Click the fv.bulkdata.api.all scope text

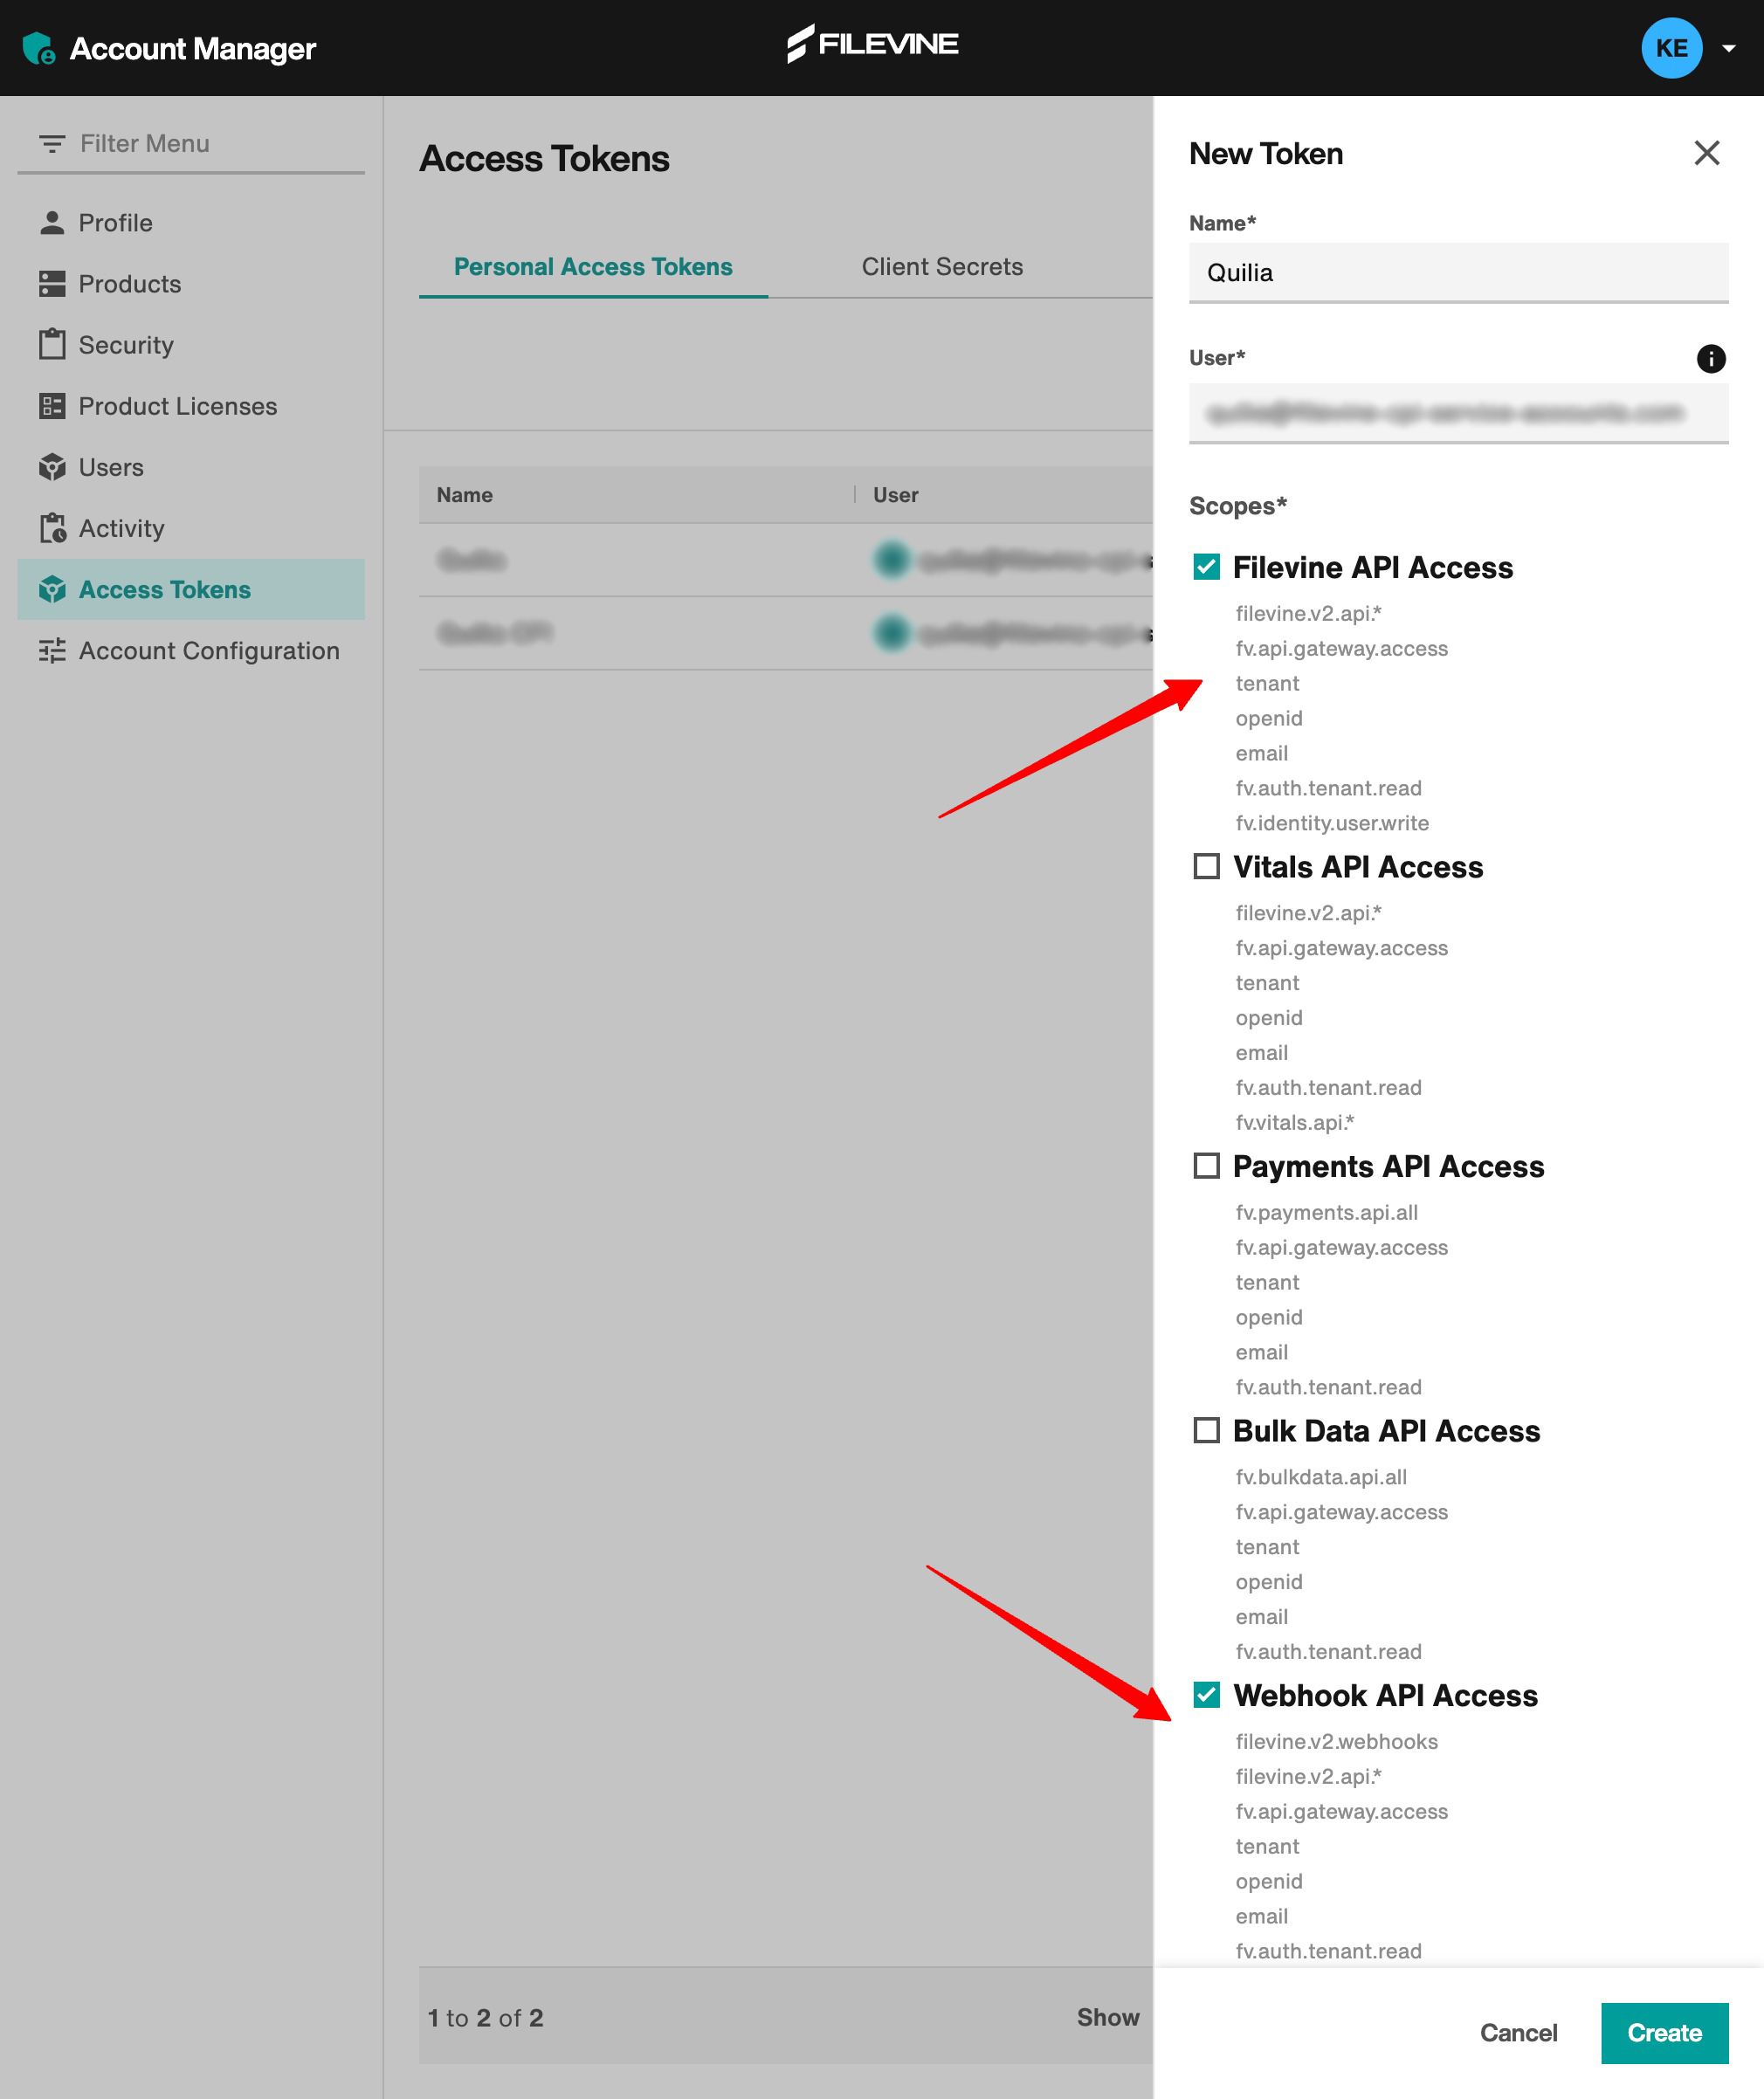(1321, 1477)
